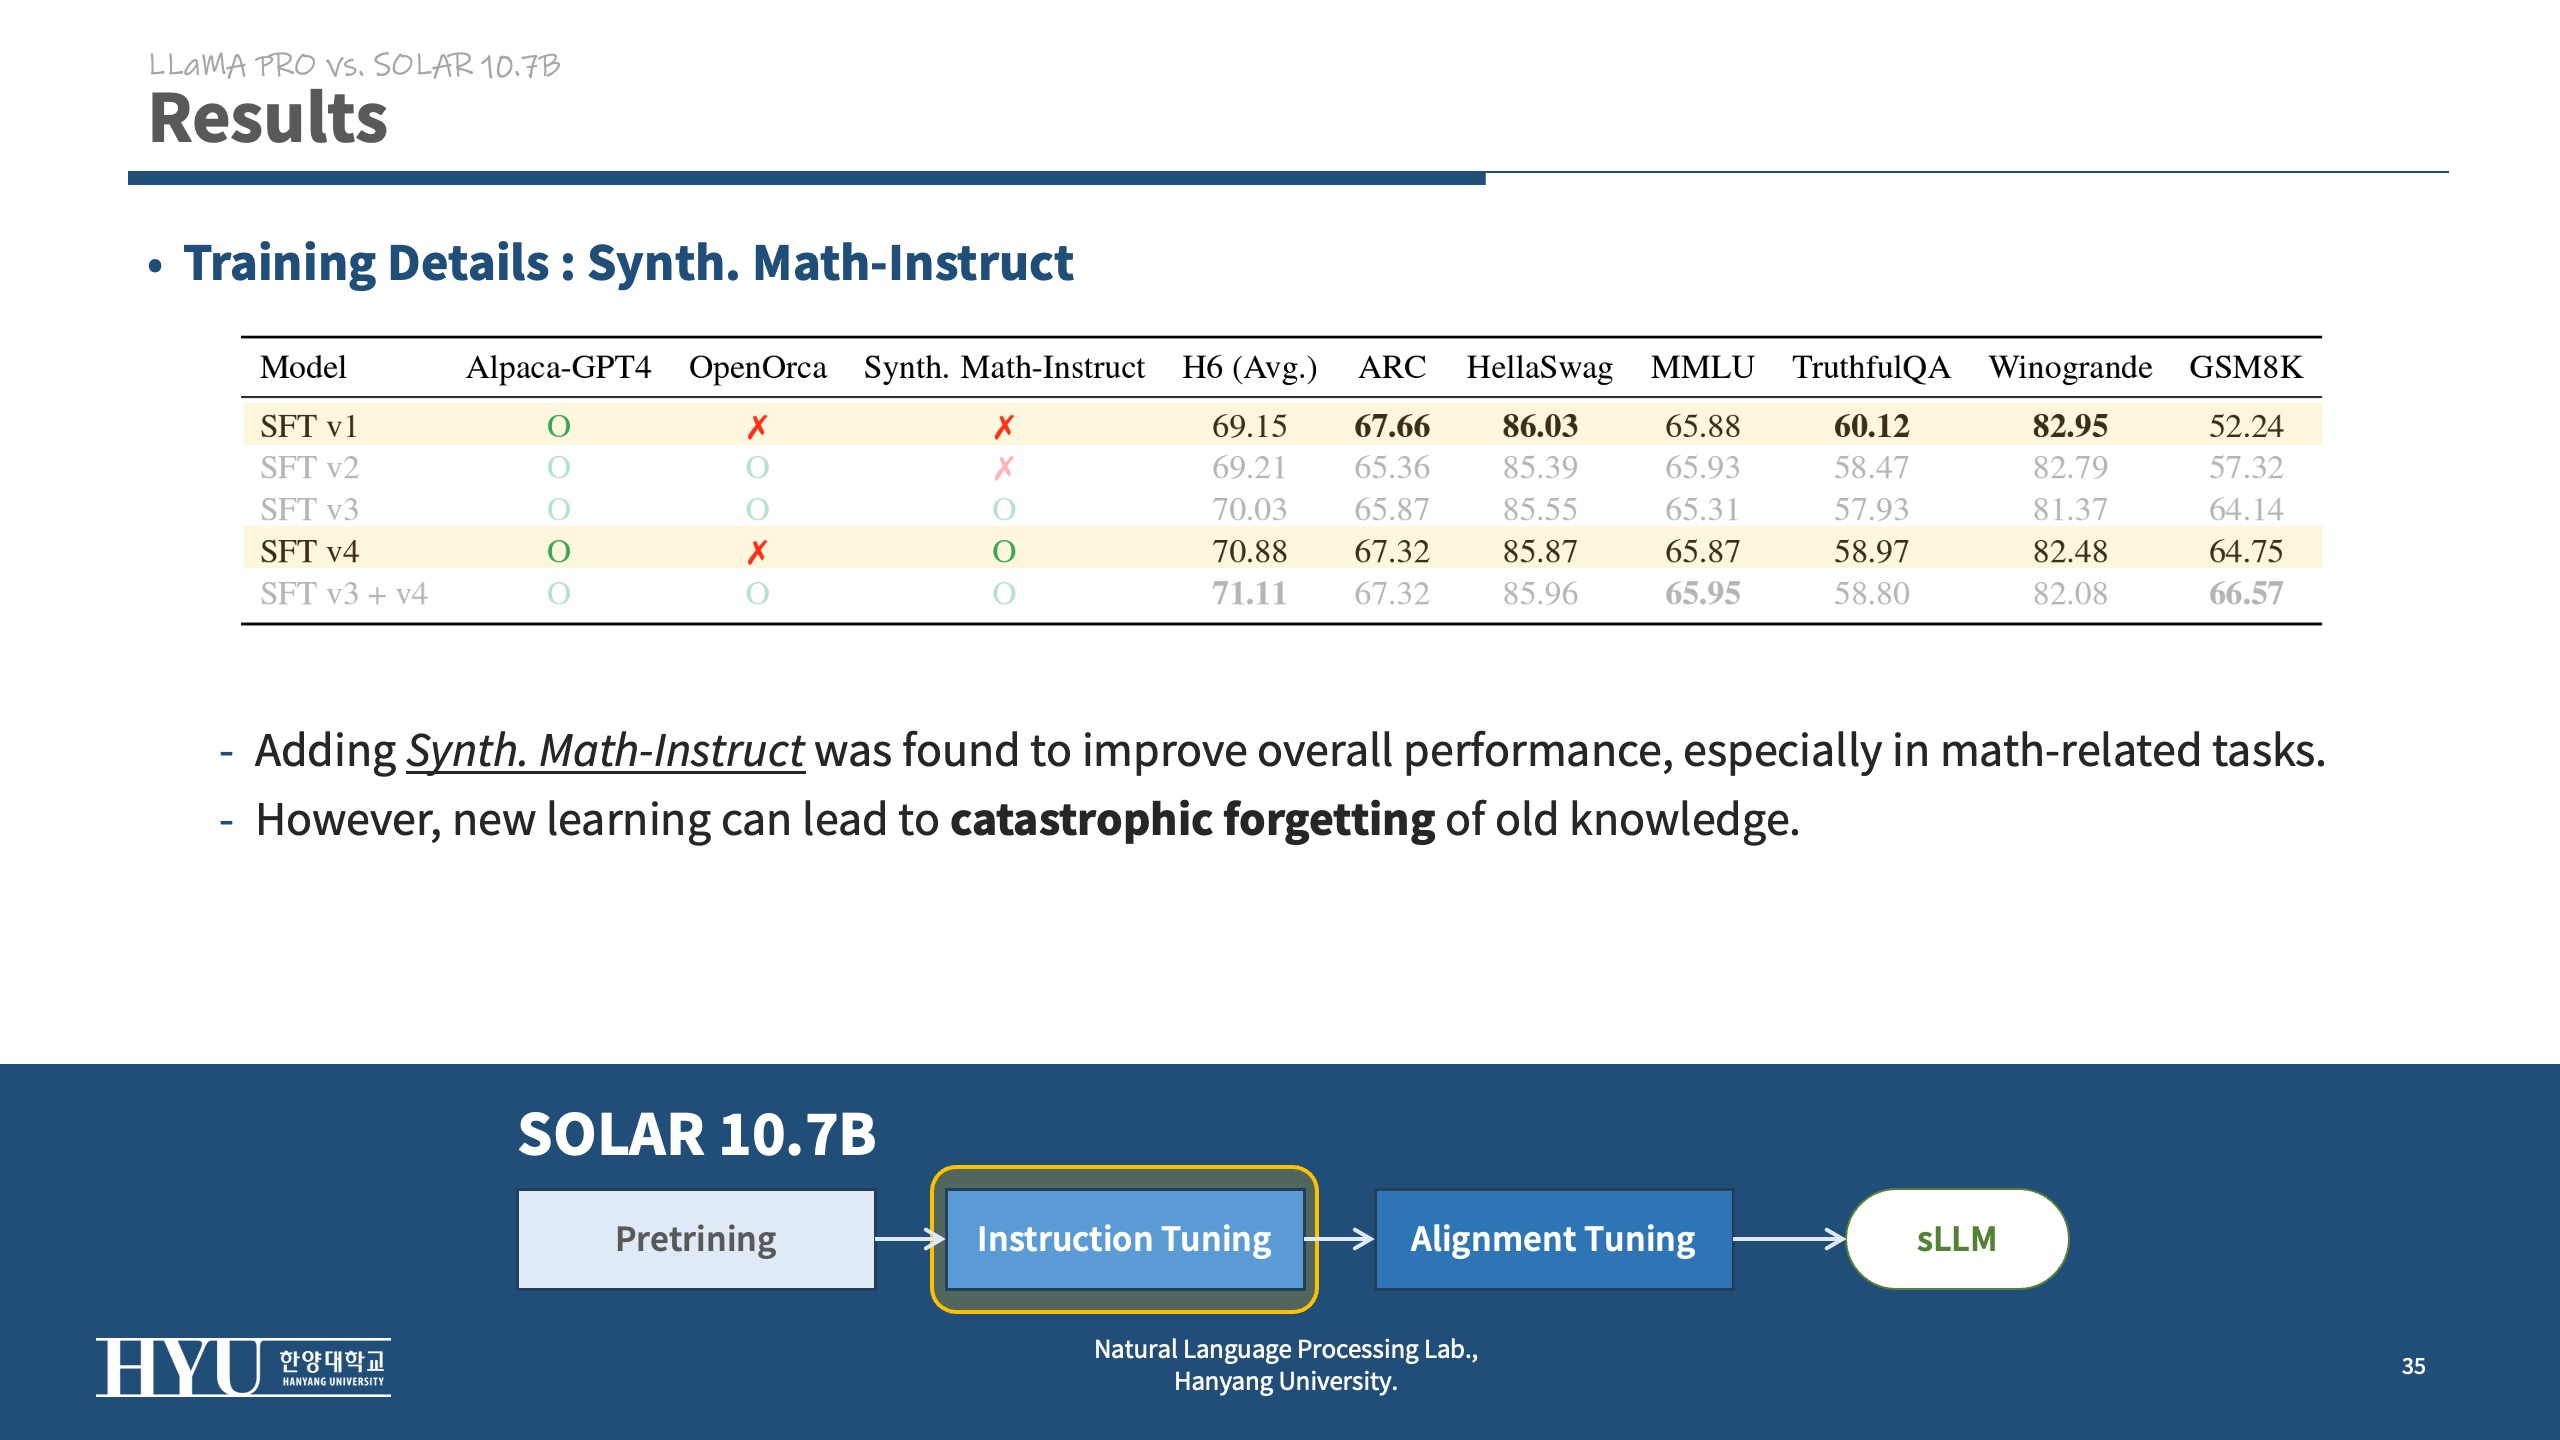The height and width of the screenshot is (1440, 2560).
Task: Click the arrow pointing to sLLM
Action: (1789, 1239)
